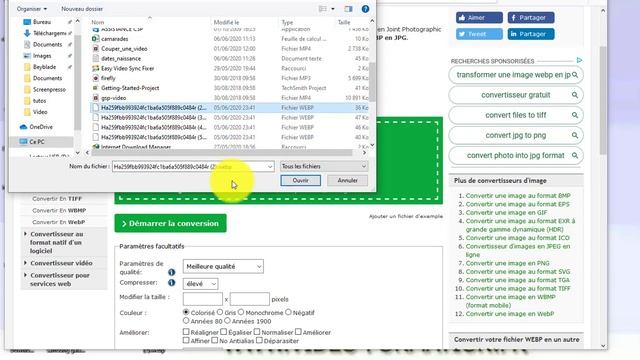This screenshot has width=640, height=360.
Task: Enable the Égaliser checkbox
Action: 224,332
